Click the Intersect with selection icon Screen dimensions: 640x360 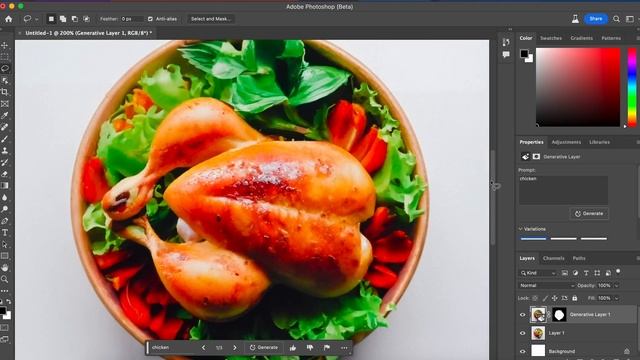point(87,19)
